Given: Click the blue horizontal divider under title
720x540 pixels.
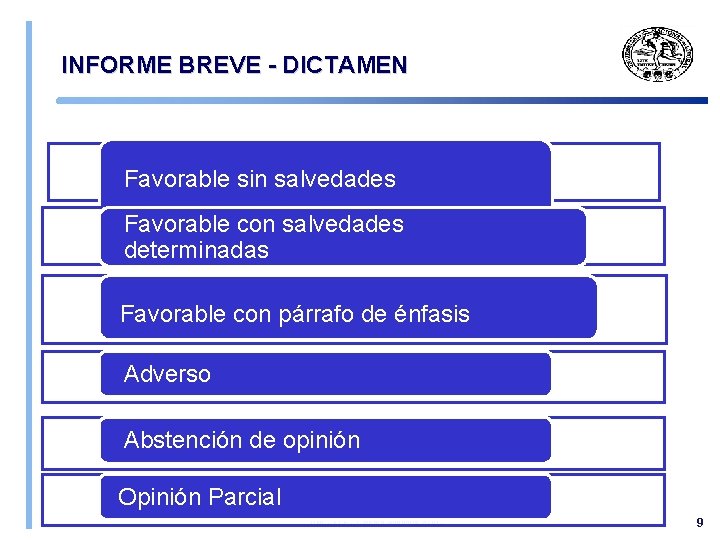Looking at the screenshot, I should point(380,100).
